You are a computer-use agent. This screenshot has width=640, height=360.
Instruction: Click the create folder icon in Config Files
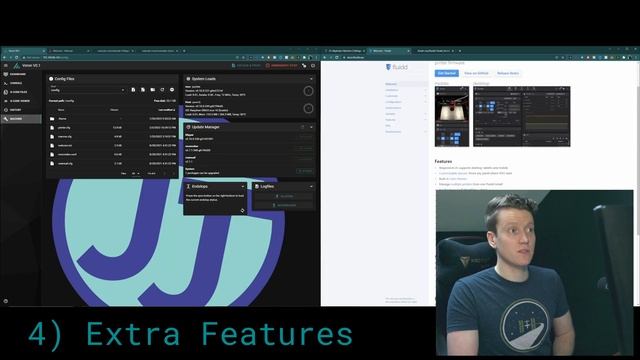153,89
